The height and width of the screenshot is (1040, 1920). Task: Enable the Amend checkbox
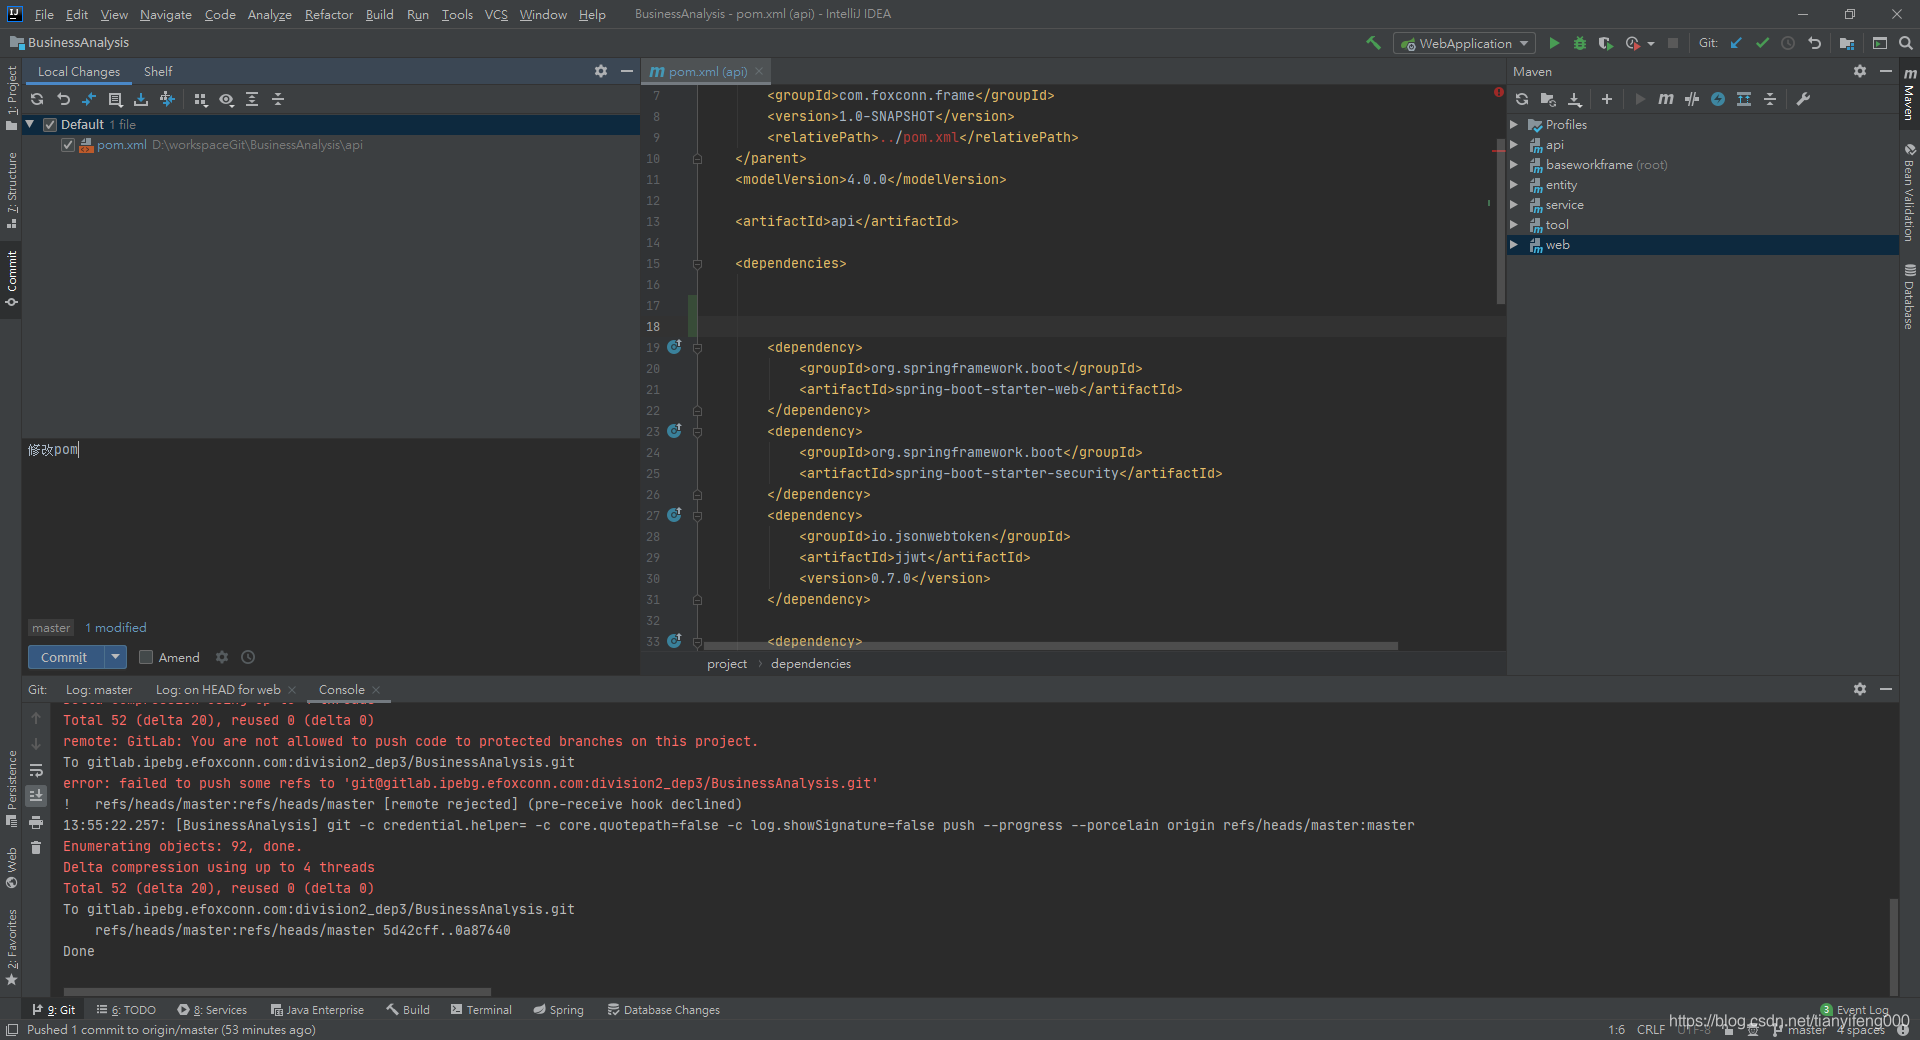(x=146, y=657)
